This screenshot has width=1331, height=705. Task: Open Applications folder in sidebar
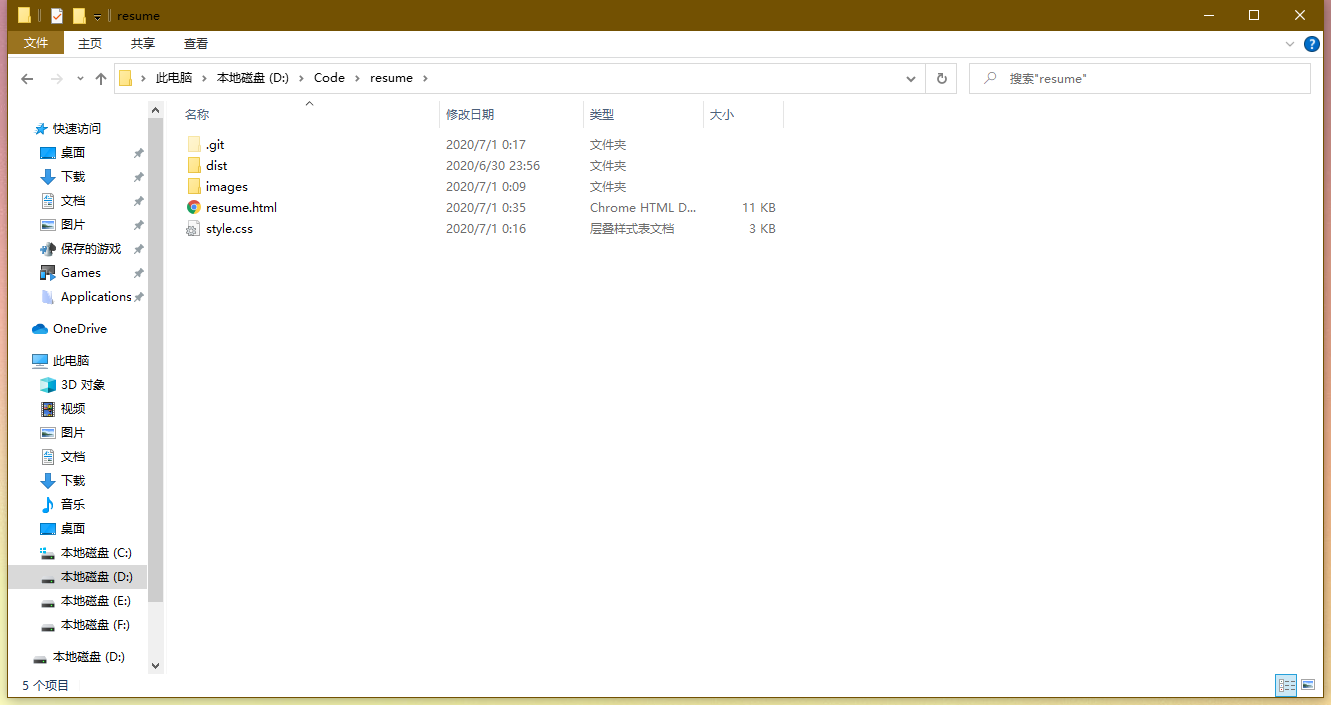tap(95, 297)
